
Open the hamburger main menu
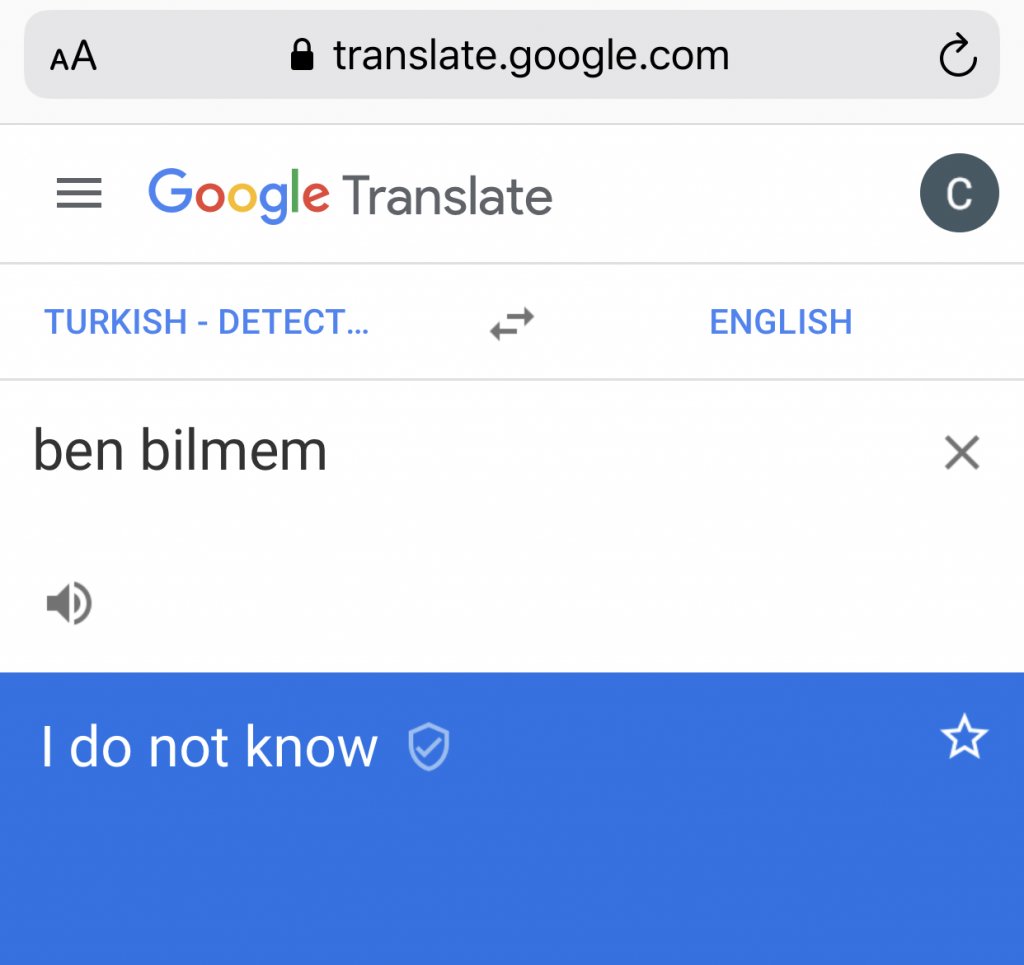[x=79, y=193]
